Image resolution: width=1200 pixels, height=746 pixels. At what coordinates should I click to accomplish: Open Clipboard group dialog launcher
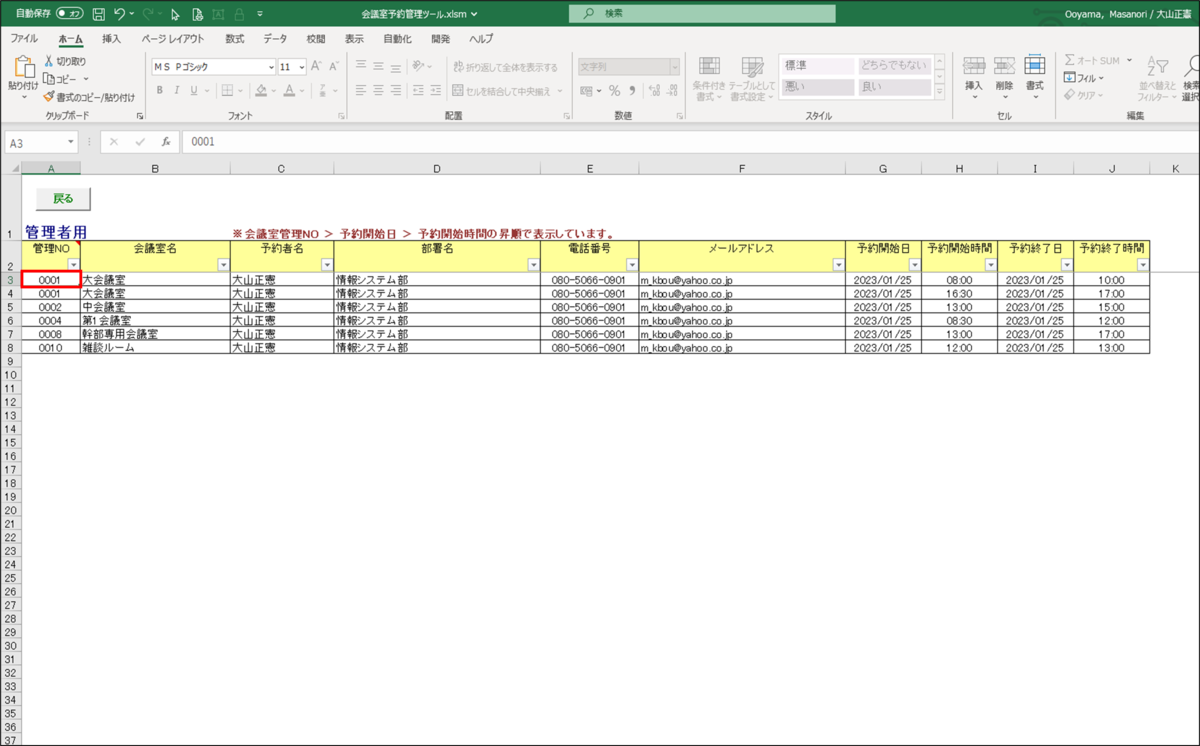[139, 115]
